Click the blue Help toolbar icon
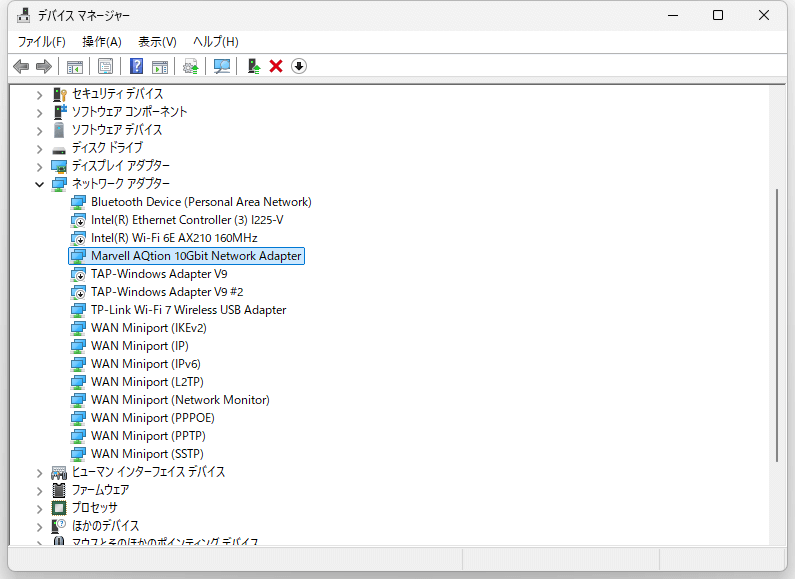Screen dimensions: 795x579 137,66
